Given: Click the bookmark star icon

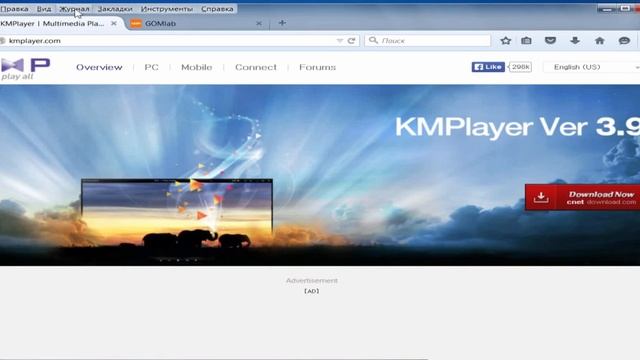Looking at the screenshot, I should tap(506, 40).
